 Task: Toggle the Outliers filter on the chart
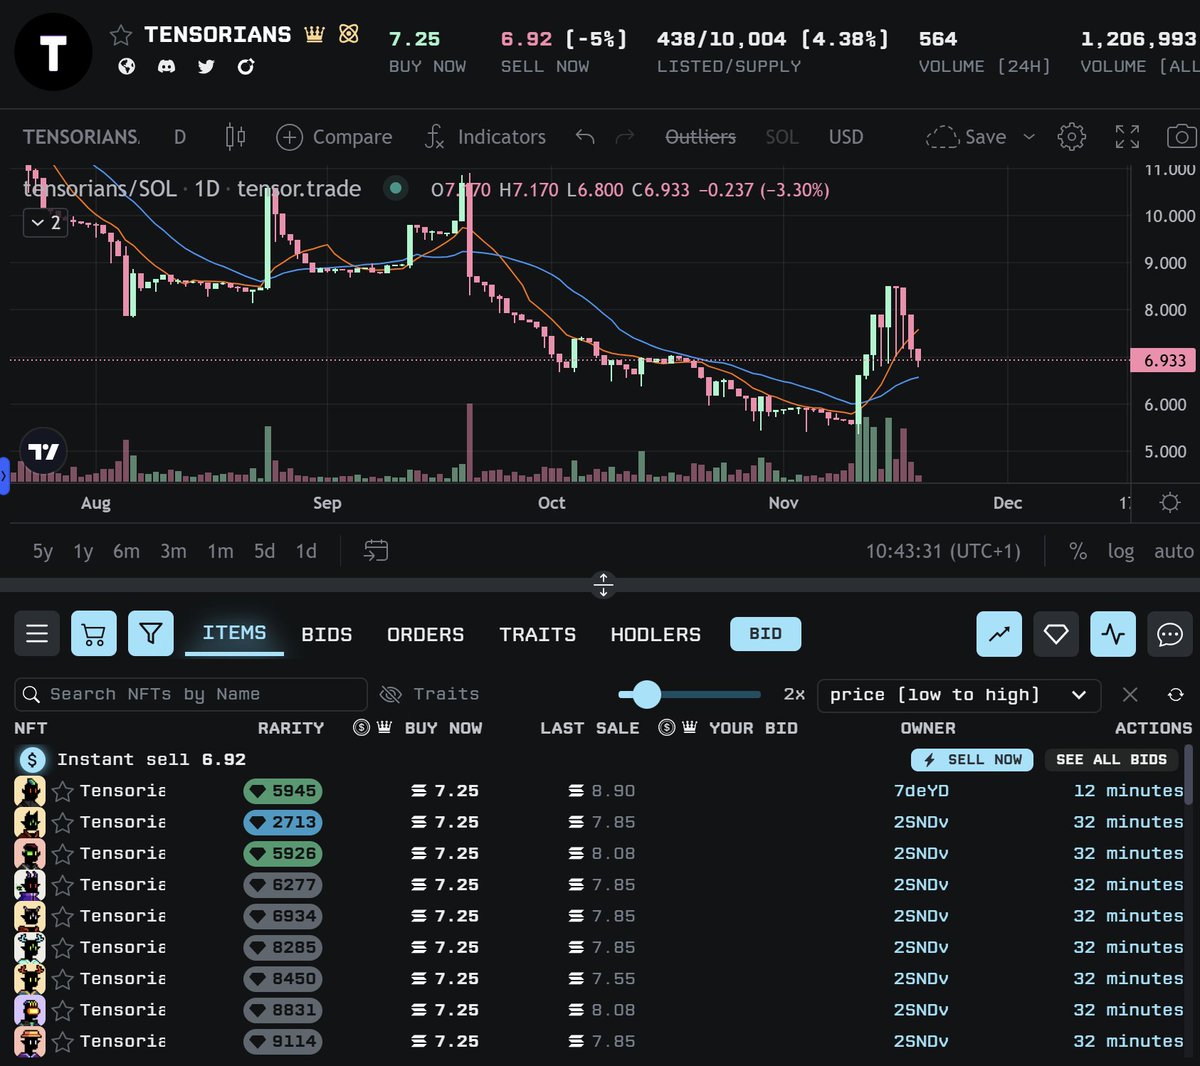[700, 137]
